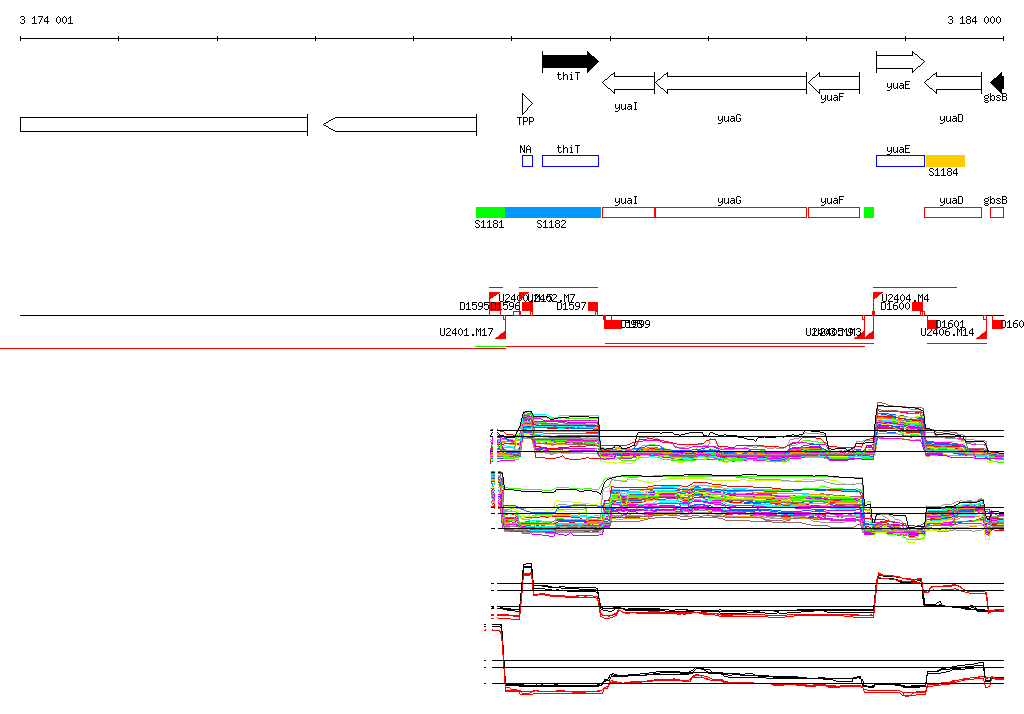Select the yuaE gene arrow

pyautogui.click(x=901, y=62)
